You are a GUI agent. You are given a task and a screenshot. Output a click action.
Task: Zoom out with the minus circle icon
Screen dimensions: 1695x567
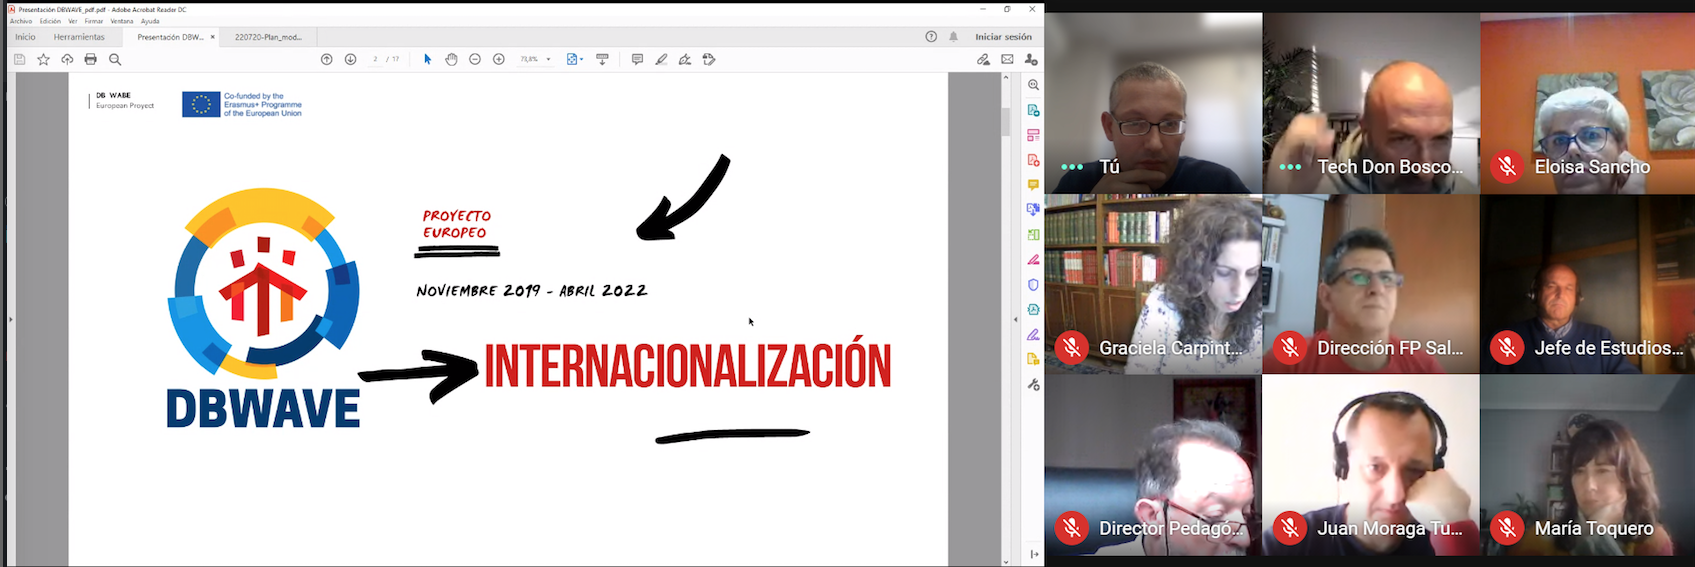coord(475,60)
